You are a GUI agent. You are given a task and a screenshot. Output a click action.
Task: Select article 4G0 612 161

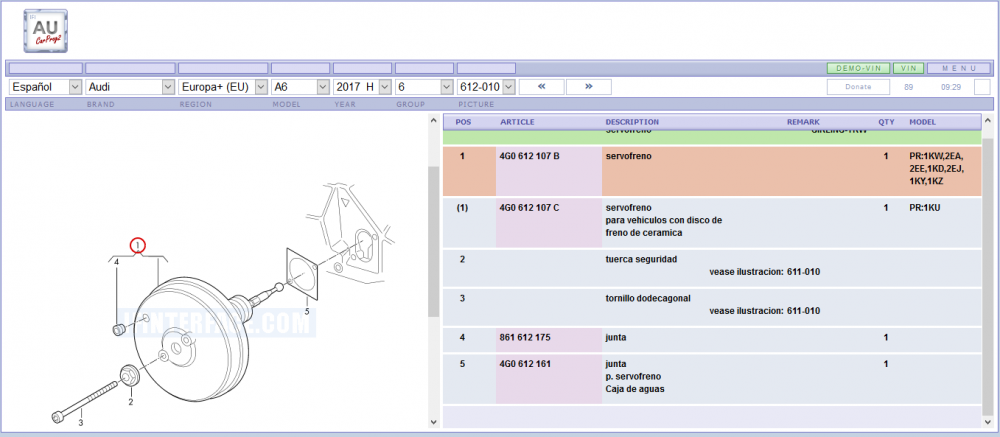click(525, 364)
